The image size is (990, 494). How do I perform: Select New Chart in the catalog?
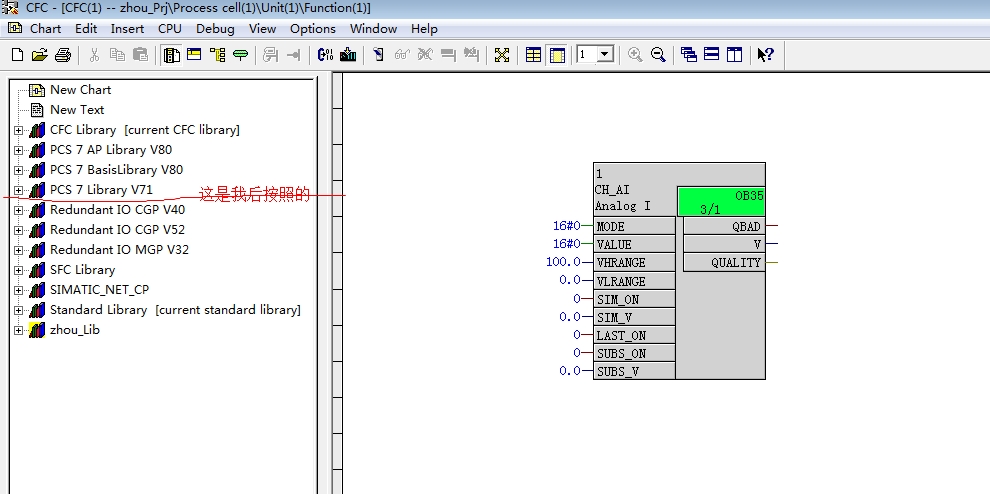tap(80, 90)
